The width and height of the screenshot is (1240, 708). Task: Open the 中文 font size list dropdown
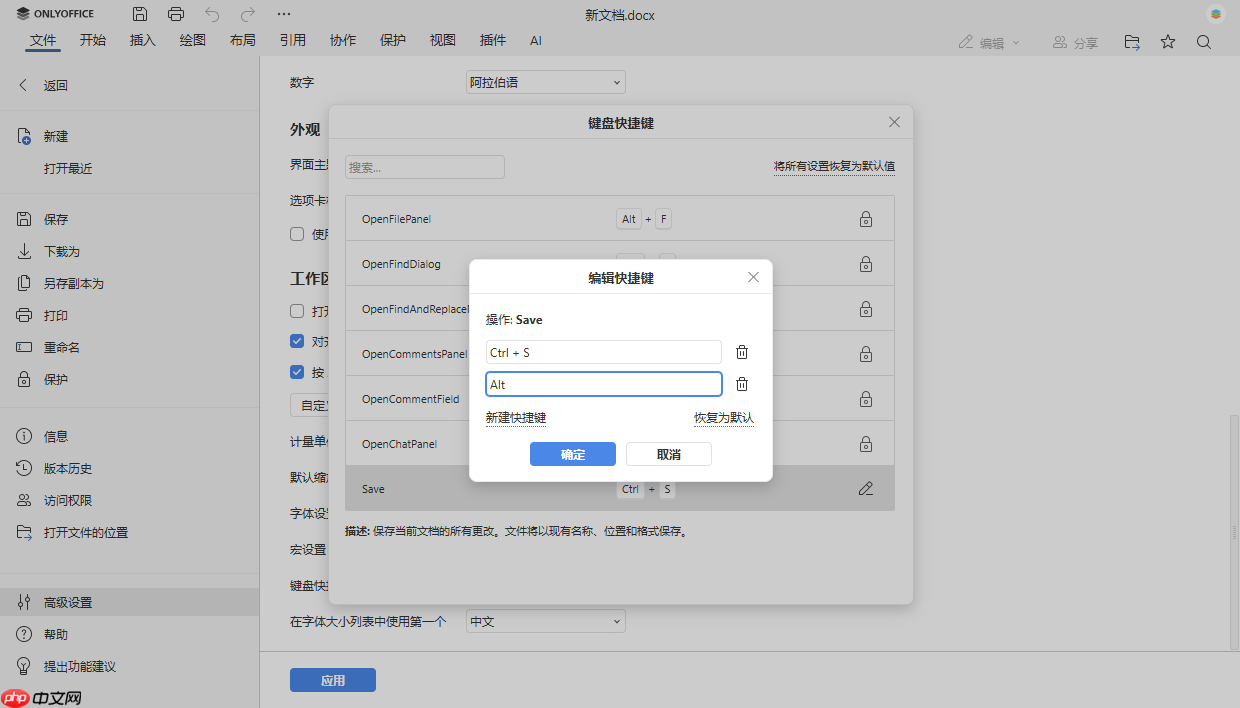[545, 620]
